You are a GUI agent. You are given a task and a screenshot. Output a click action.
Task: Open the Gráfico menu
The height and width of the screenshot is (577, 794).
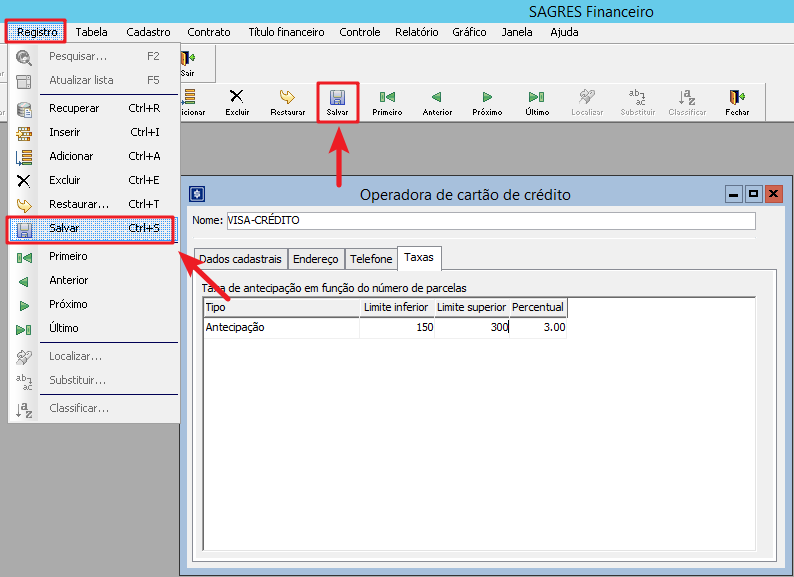pos(469,32)
